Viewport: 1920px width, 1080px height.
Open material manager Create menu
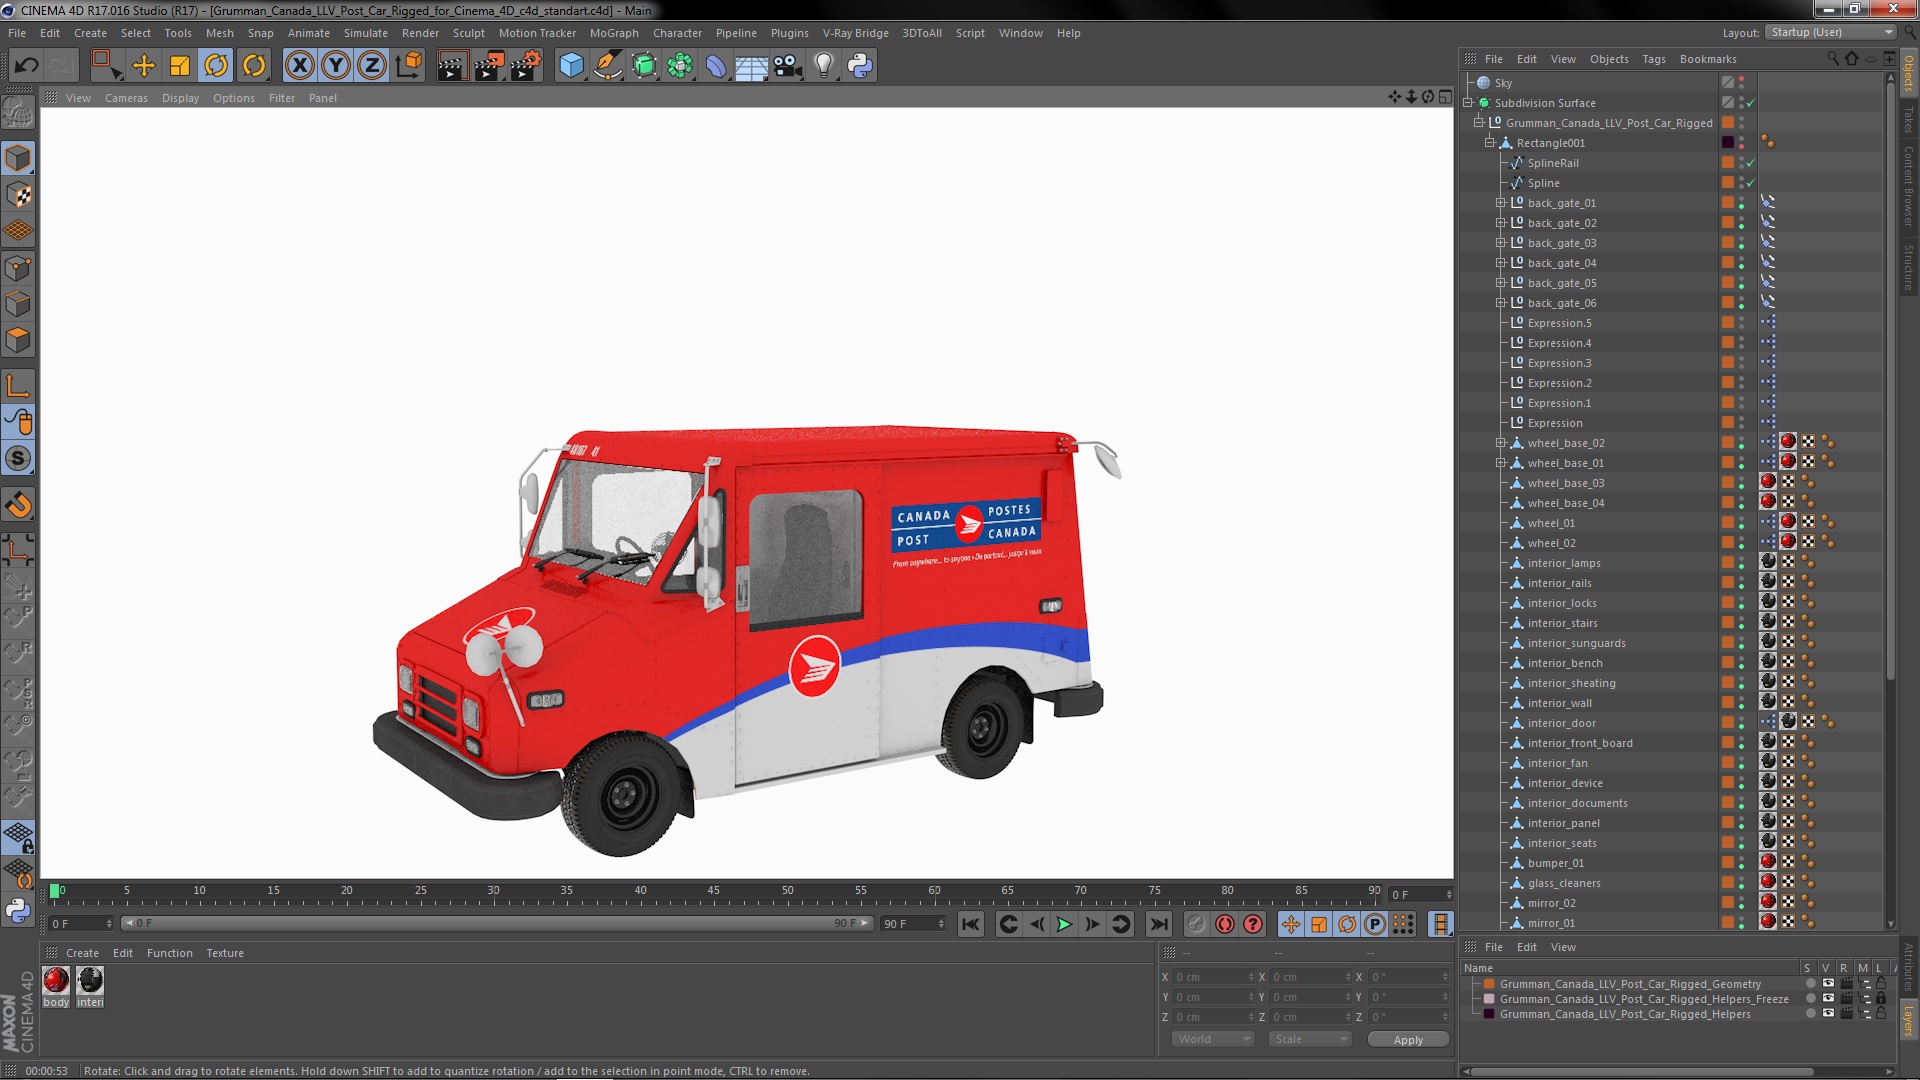[82, 953]
